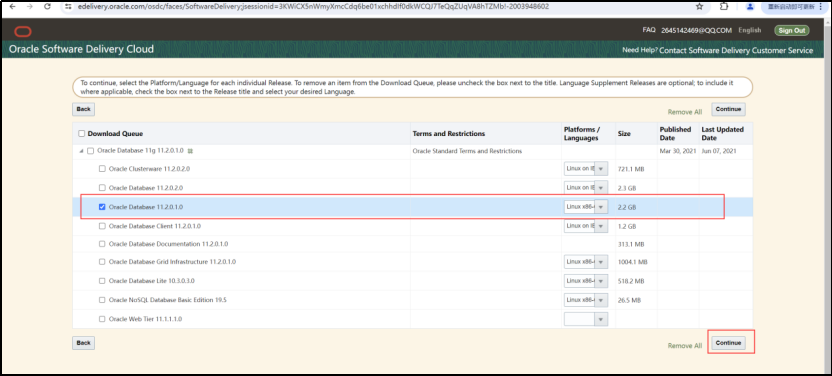
Task: Click the 26.5 MB size value
Action: click(x=629, y=300)
